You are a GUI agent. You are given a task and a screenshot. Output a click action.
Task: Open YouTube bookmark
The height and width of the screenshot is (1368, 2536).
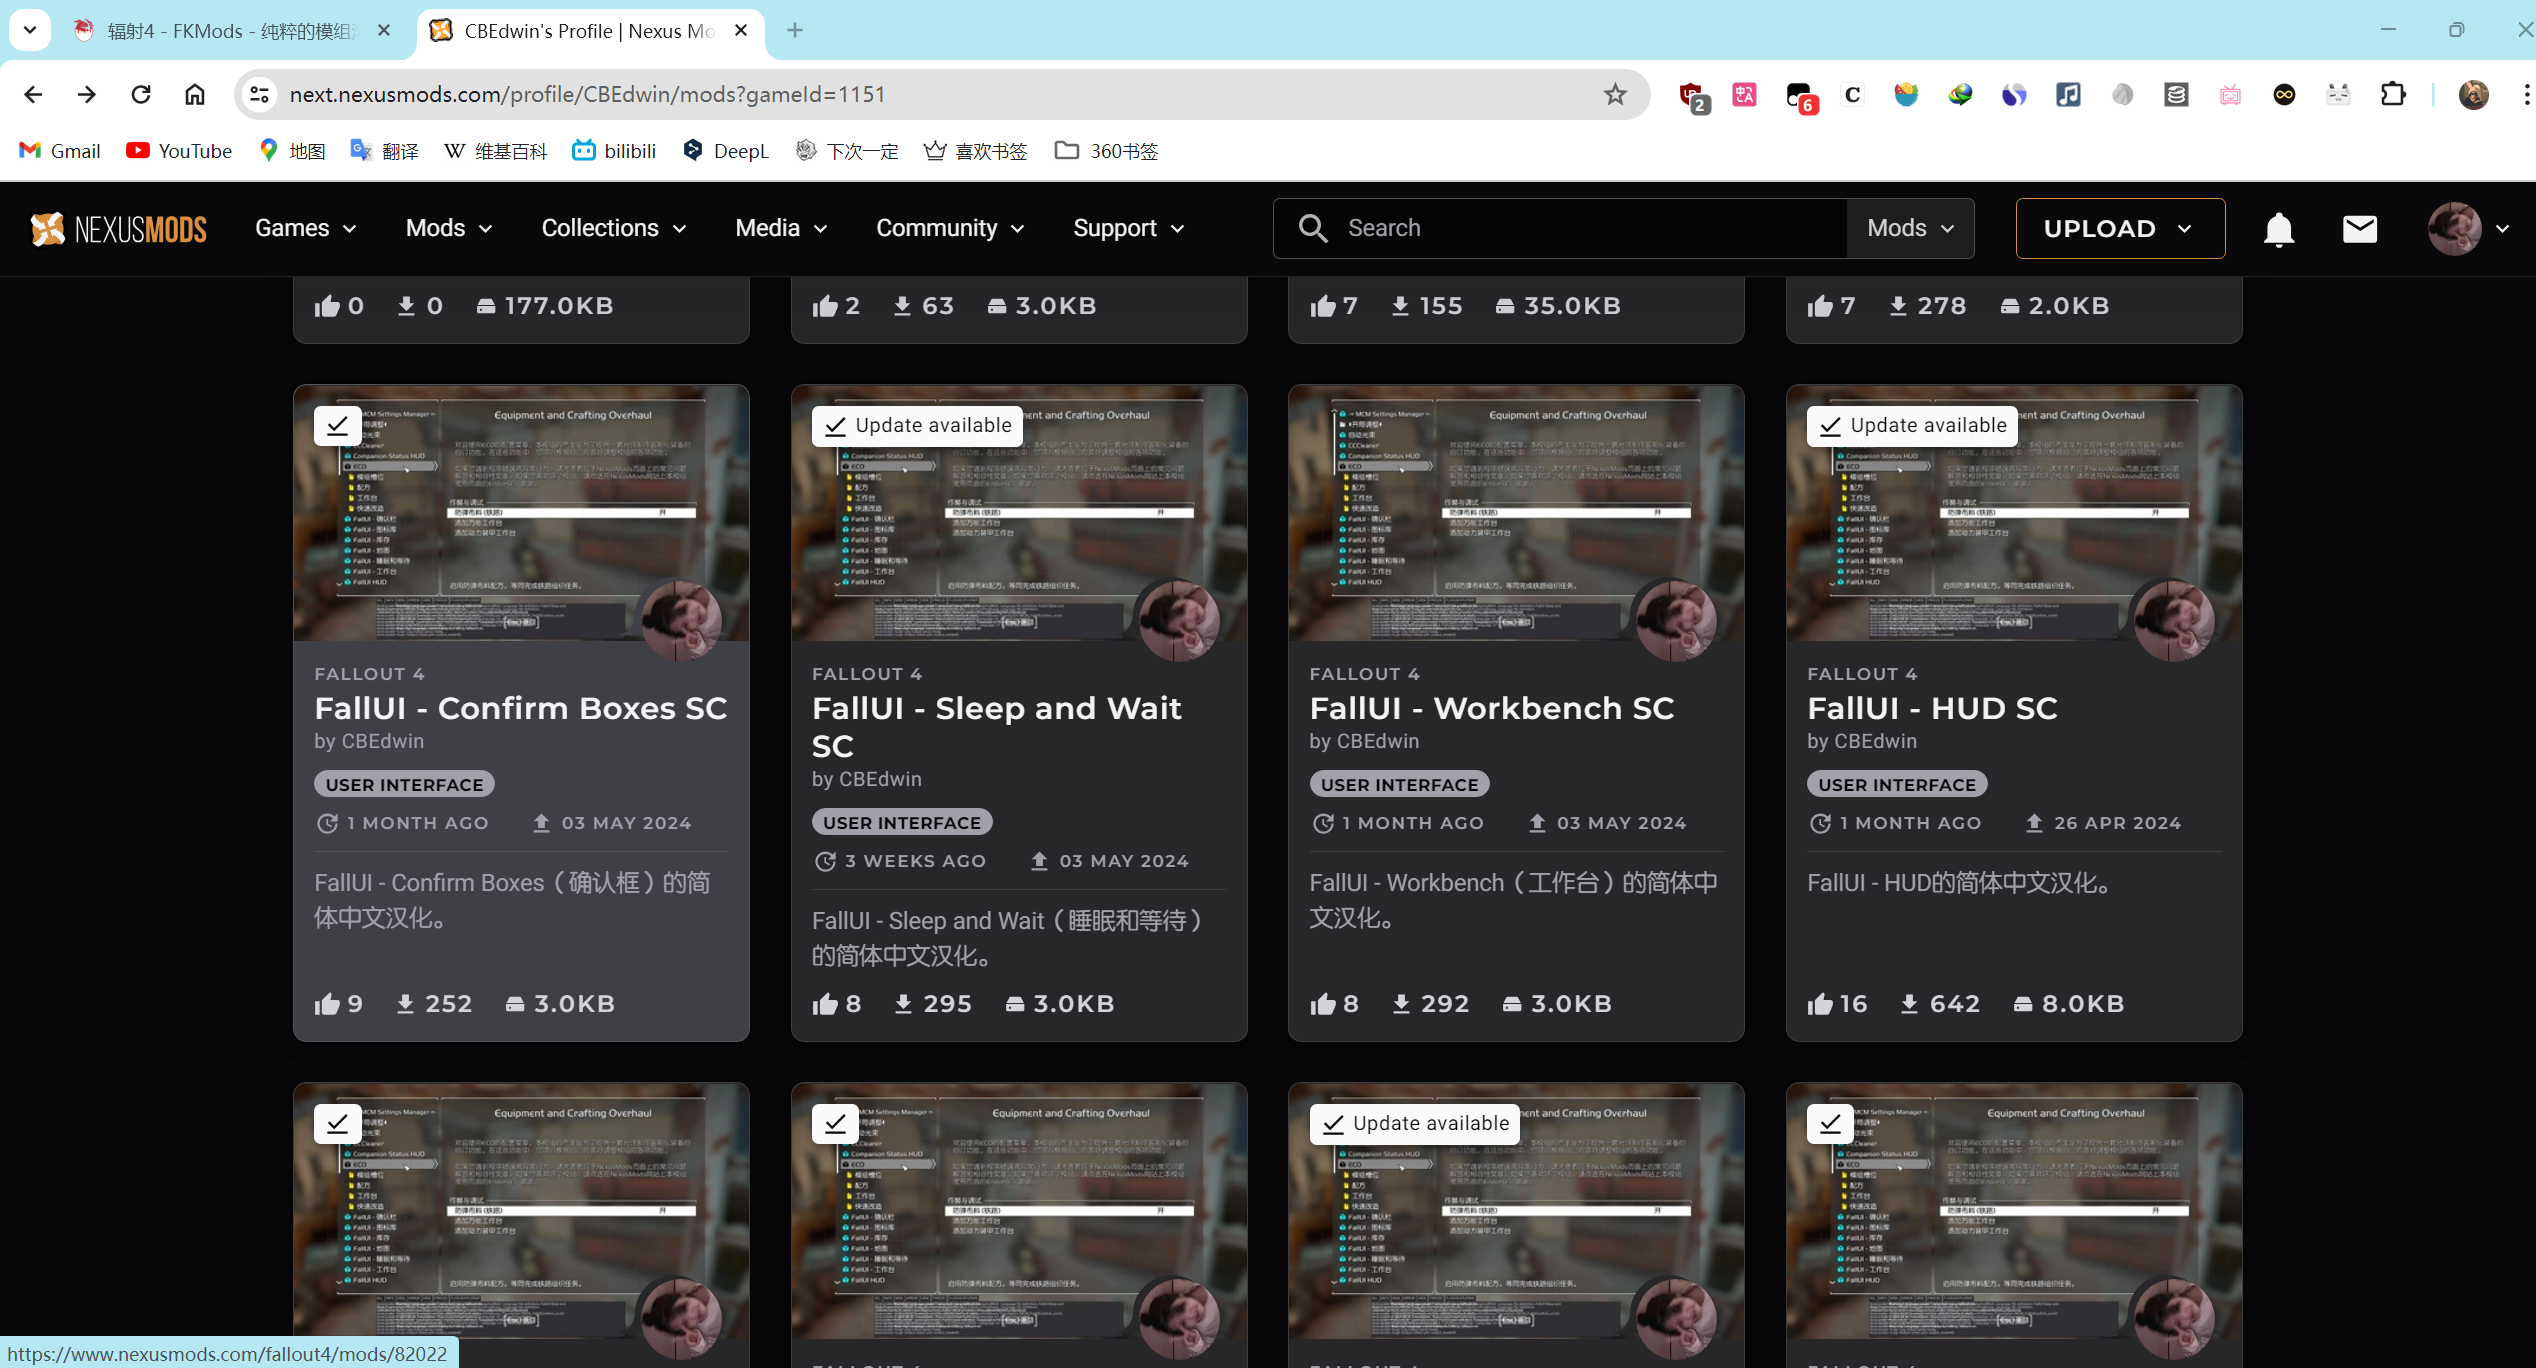tap(179, 151)
